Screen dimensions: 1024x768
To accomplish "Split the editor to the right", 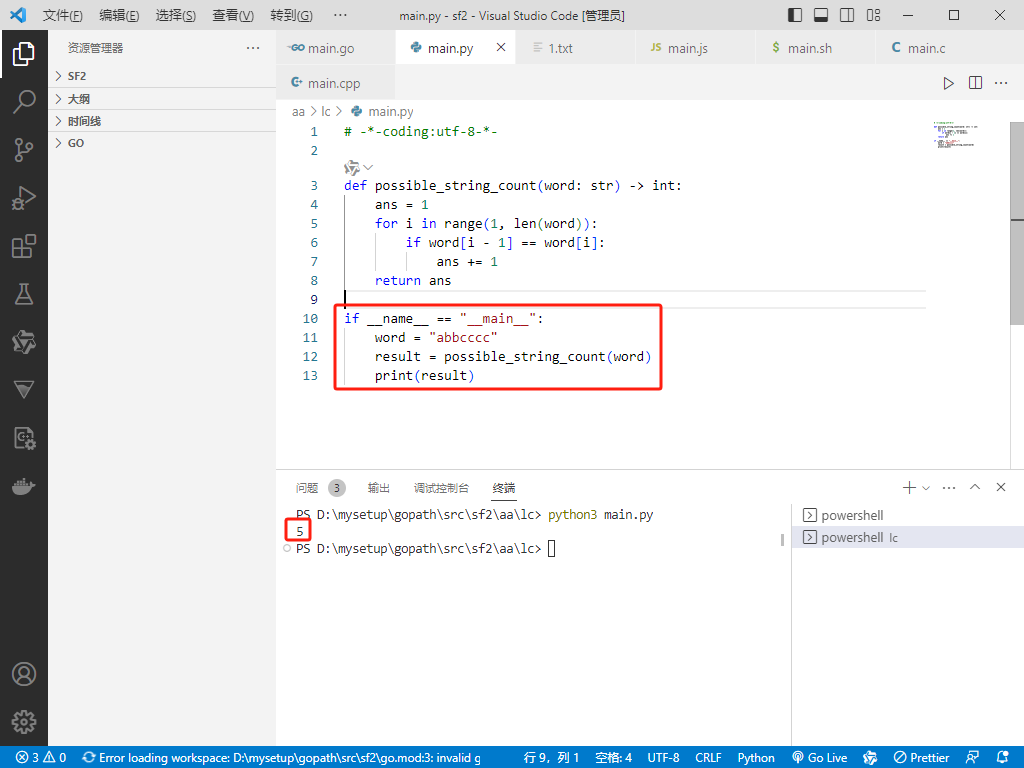I will pos(975,83).
